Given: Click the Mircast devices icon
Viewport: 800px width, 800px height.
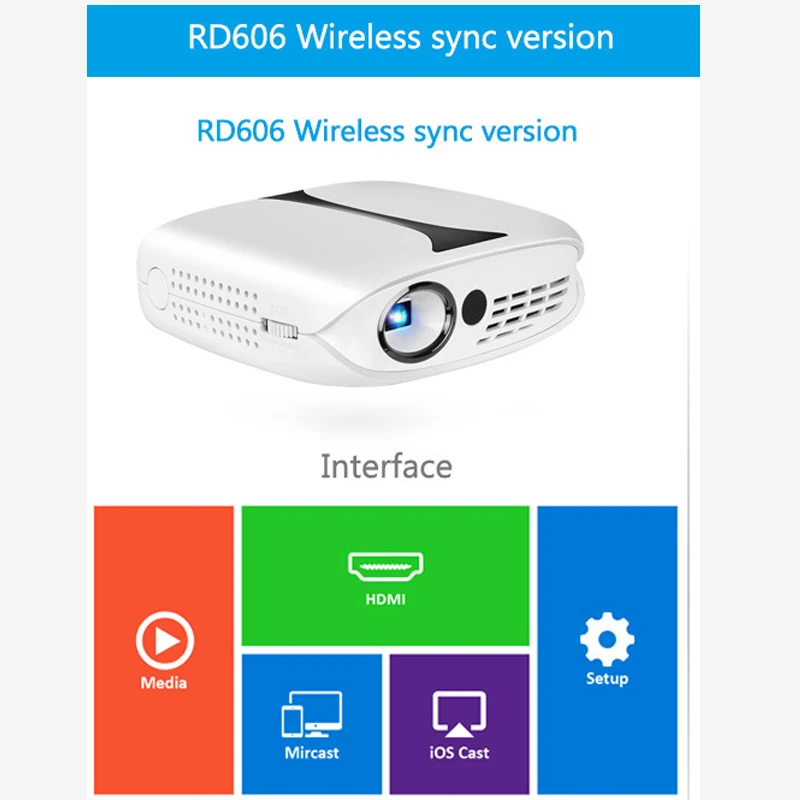Looking at the screenshot, I should pos(312,714).
